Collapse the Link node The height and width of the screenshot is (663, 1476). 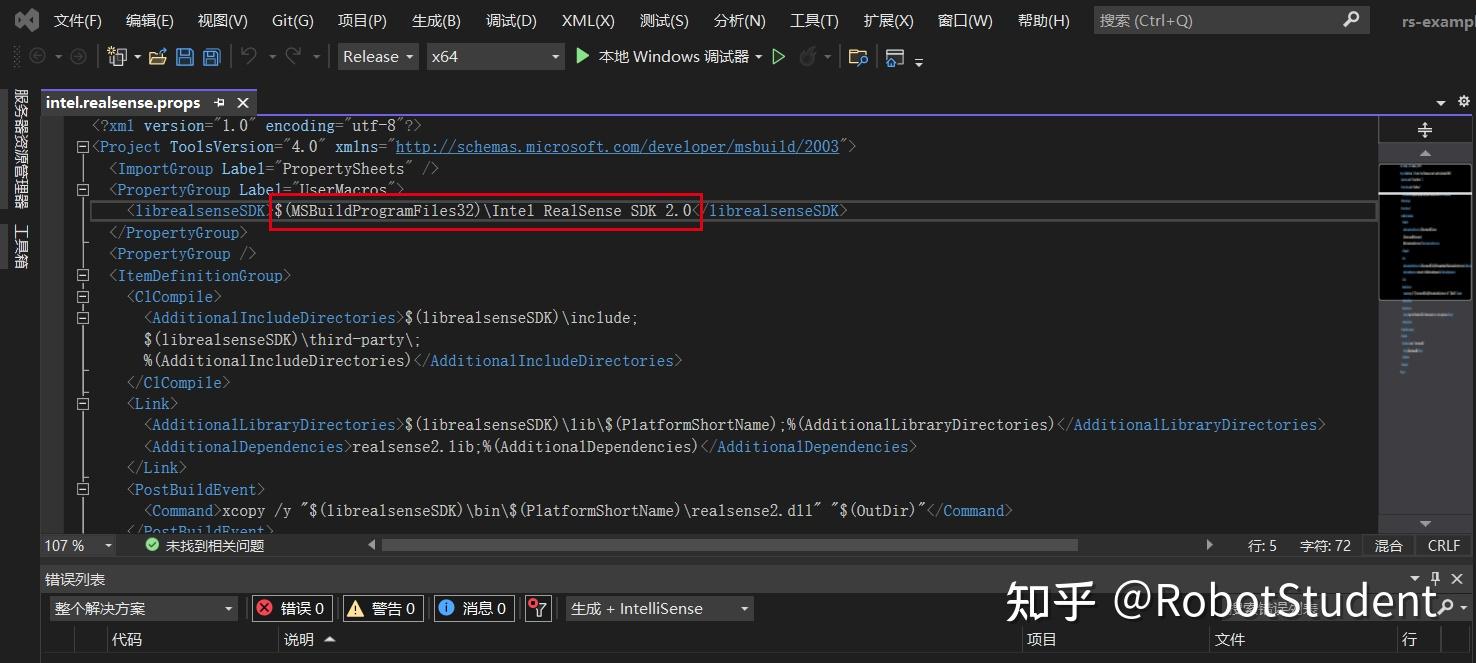click(83, 404)
